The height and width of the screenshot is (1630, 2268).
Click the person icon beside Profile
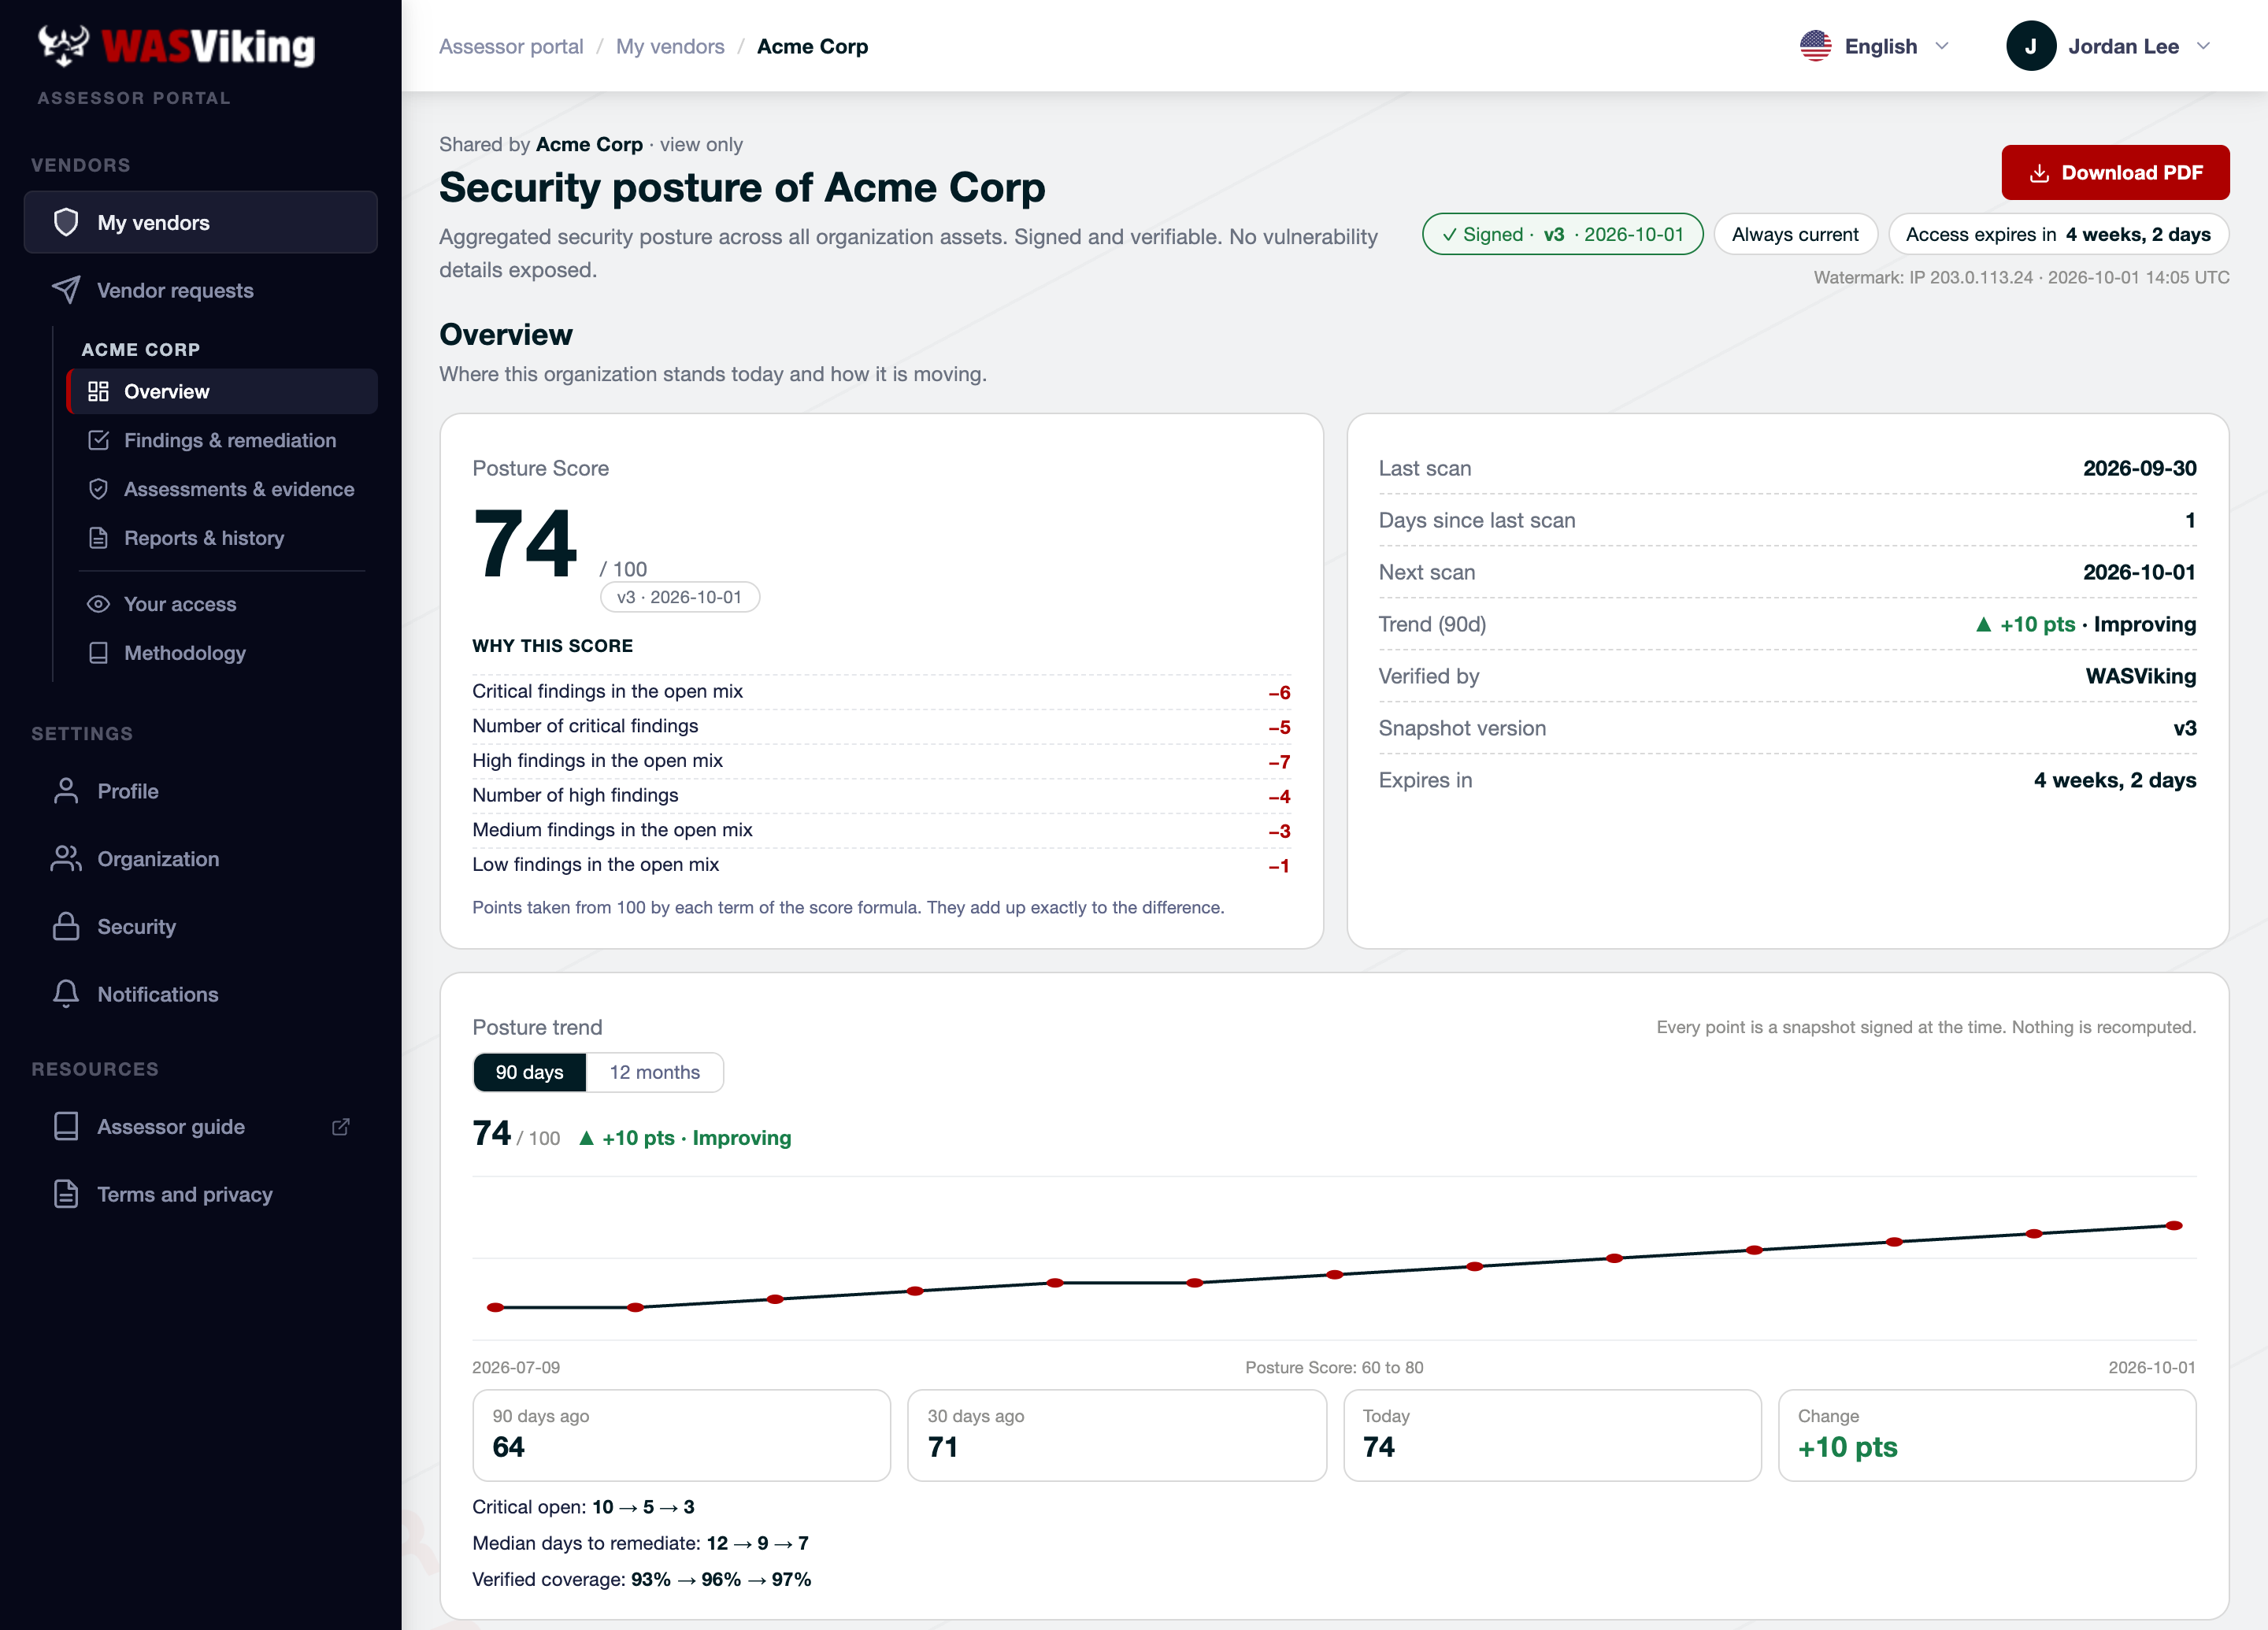click(x=66, y=791)
